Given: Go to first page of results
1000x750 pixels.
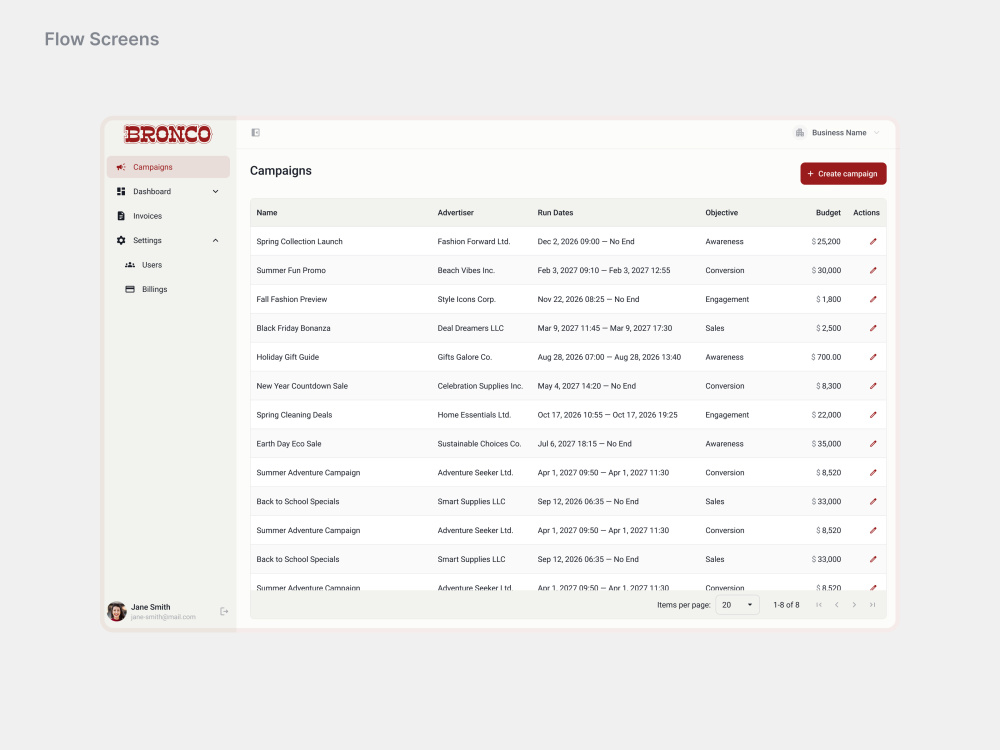Looking at the screenshot, I should tap(819, 605).
